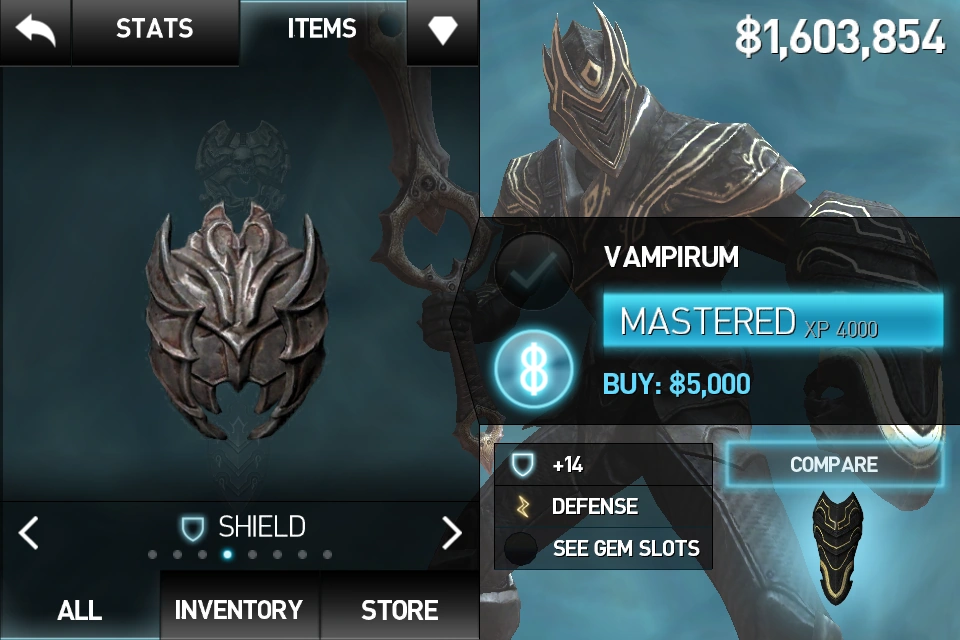Open SEE GEM SLOTS
The width and height of the screenshot is (960, 640).
point(626,548)
